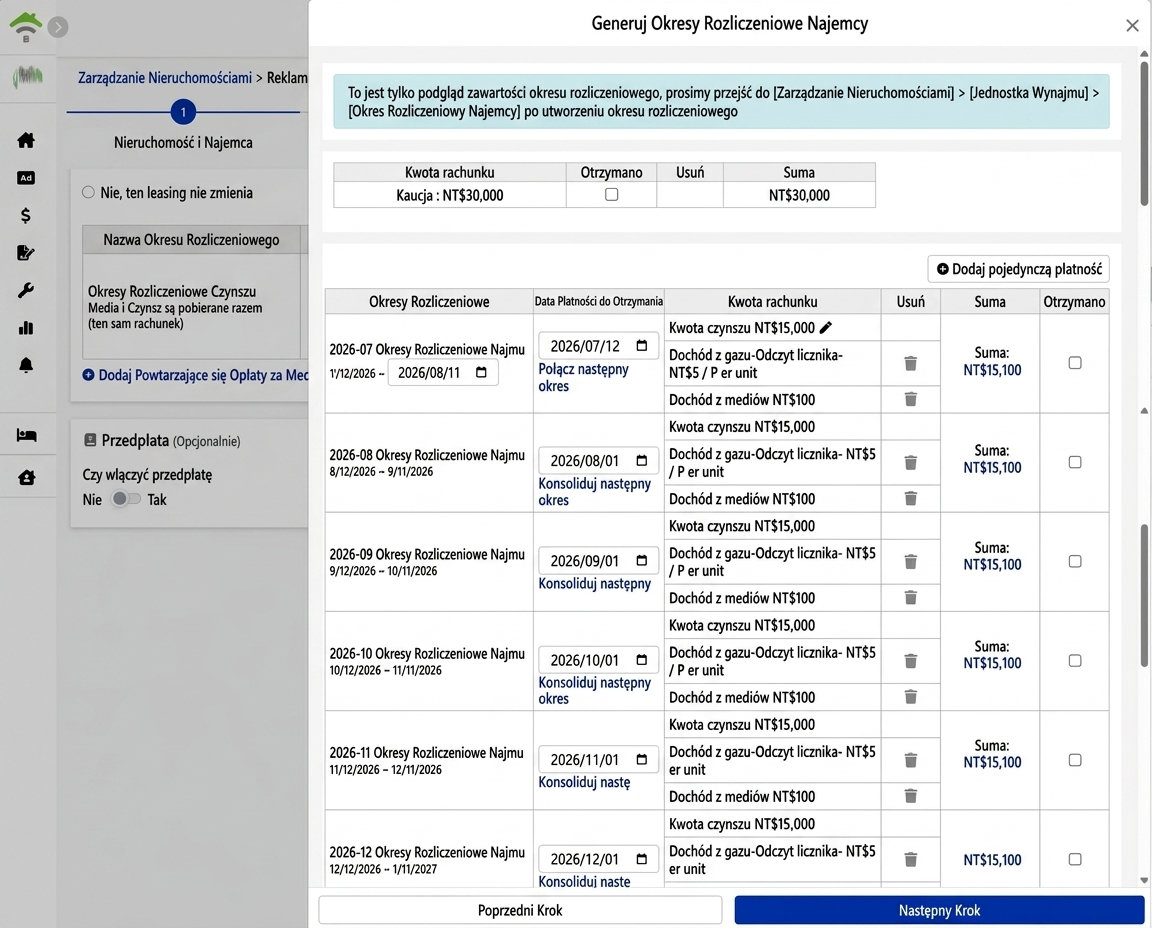Click 'Konsoliduj następny okres' for 2026-08
1152x928 pixels.
[594, 492]
